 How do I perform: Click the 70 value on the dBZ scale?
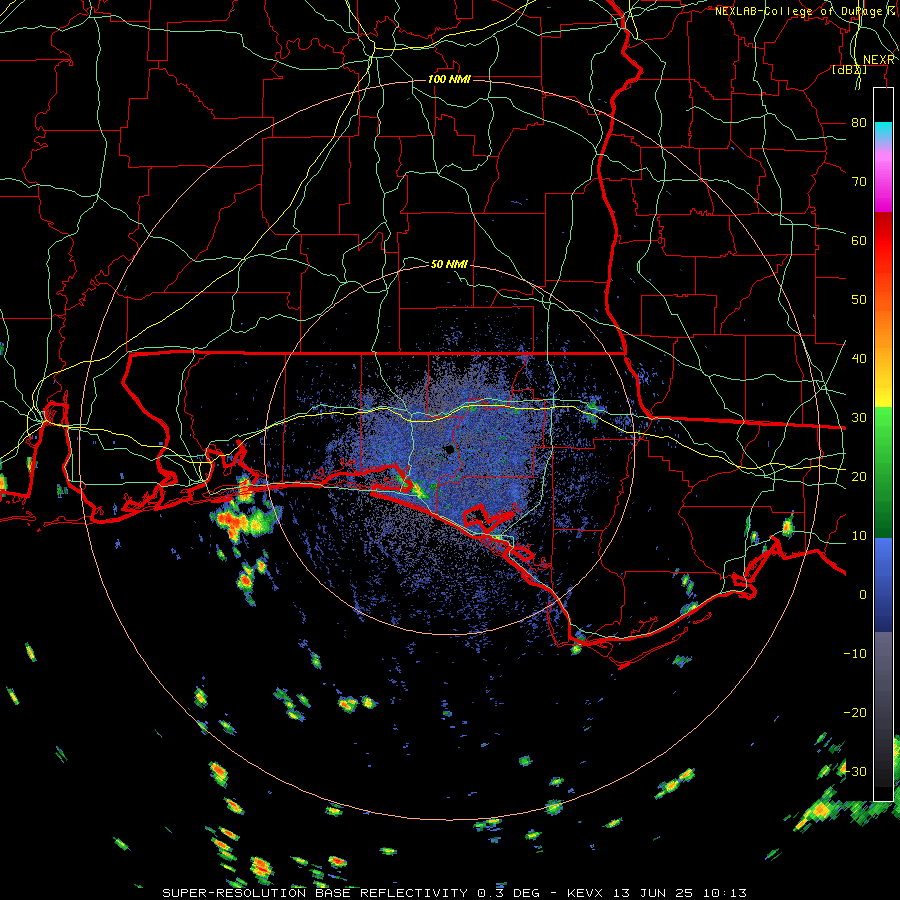[x=859, y=182]
